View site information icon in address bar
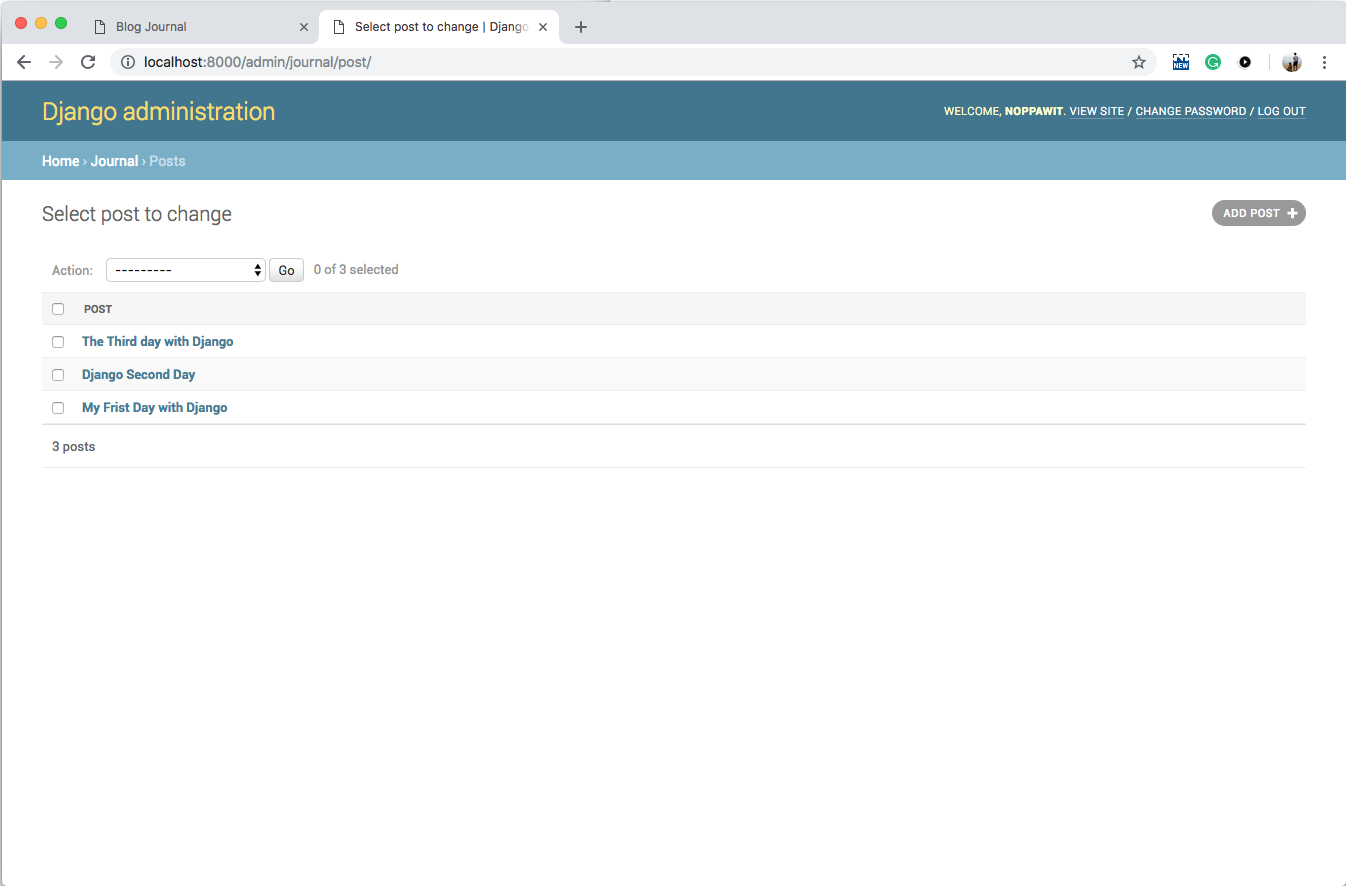Image resolution: width=1346 pixels, height=886 pixels. coord(128,62)
